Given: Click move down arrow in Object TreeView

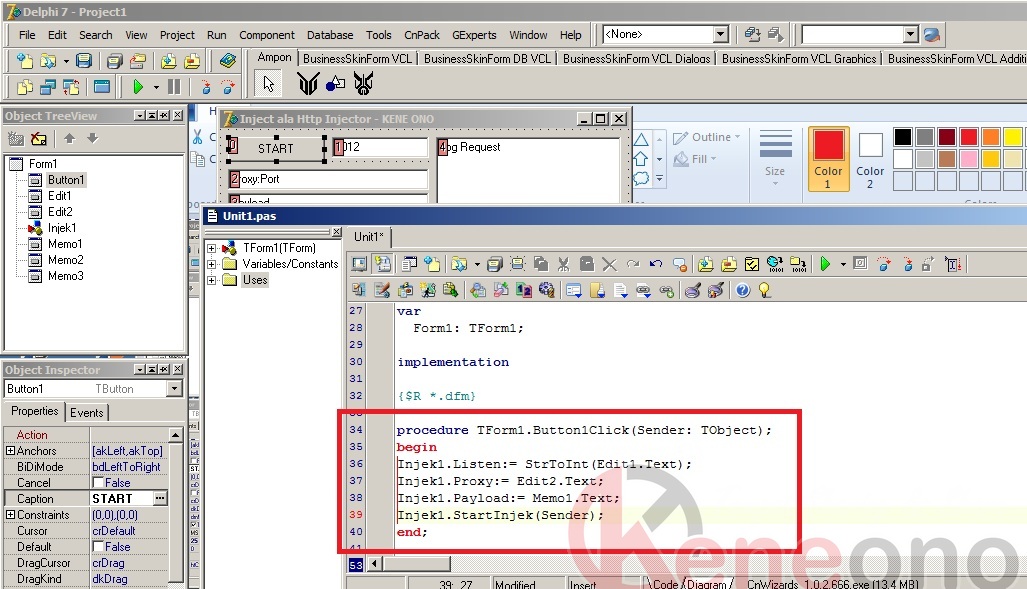Looking at the screenshot, I should tap(92, 138).
